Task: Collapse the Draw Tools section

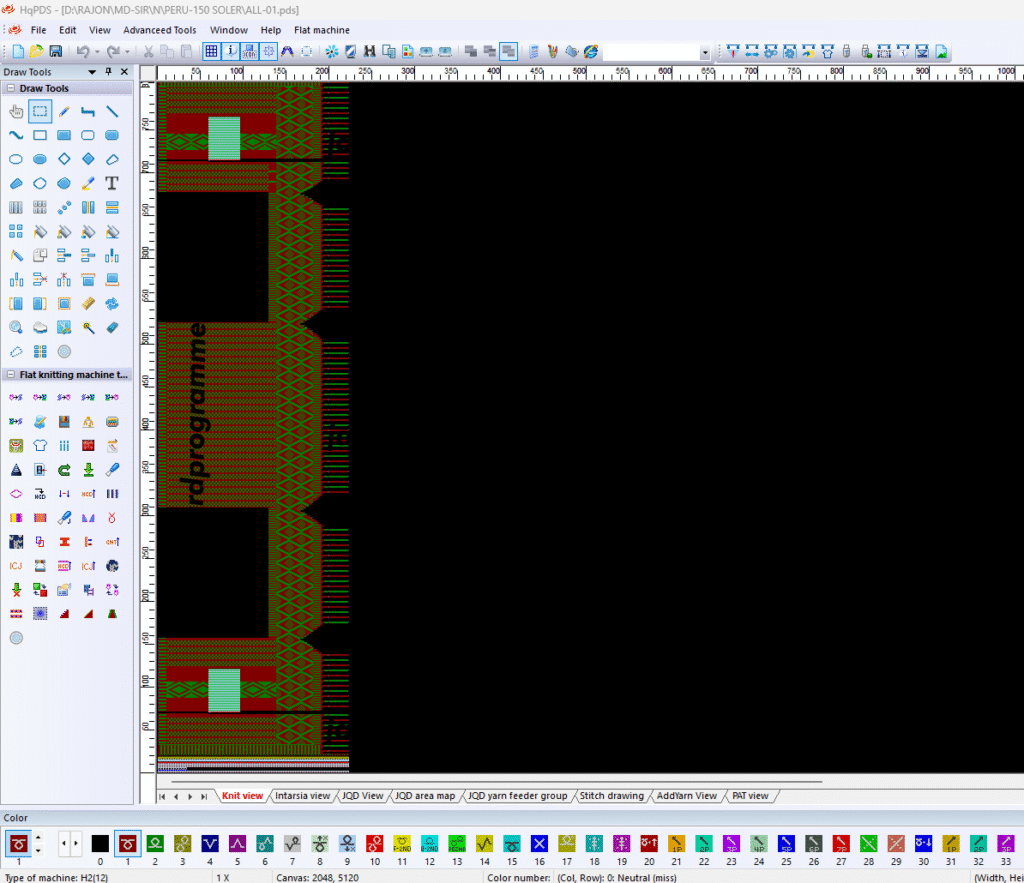Action: pyautogui.click(x=11, y=88)
